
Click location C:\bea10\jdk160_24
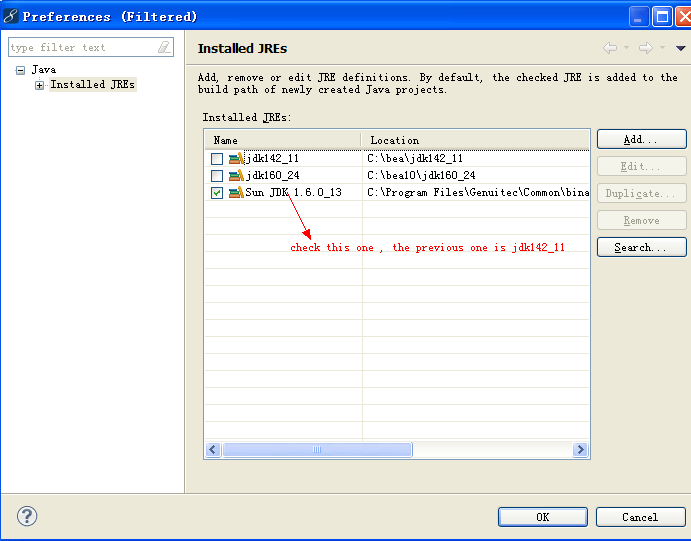(421, 175)
